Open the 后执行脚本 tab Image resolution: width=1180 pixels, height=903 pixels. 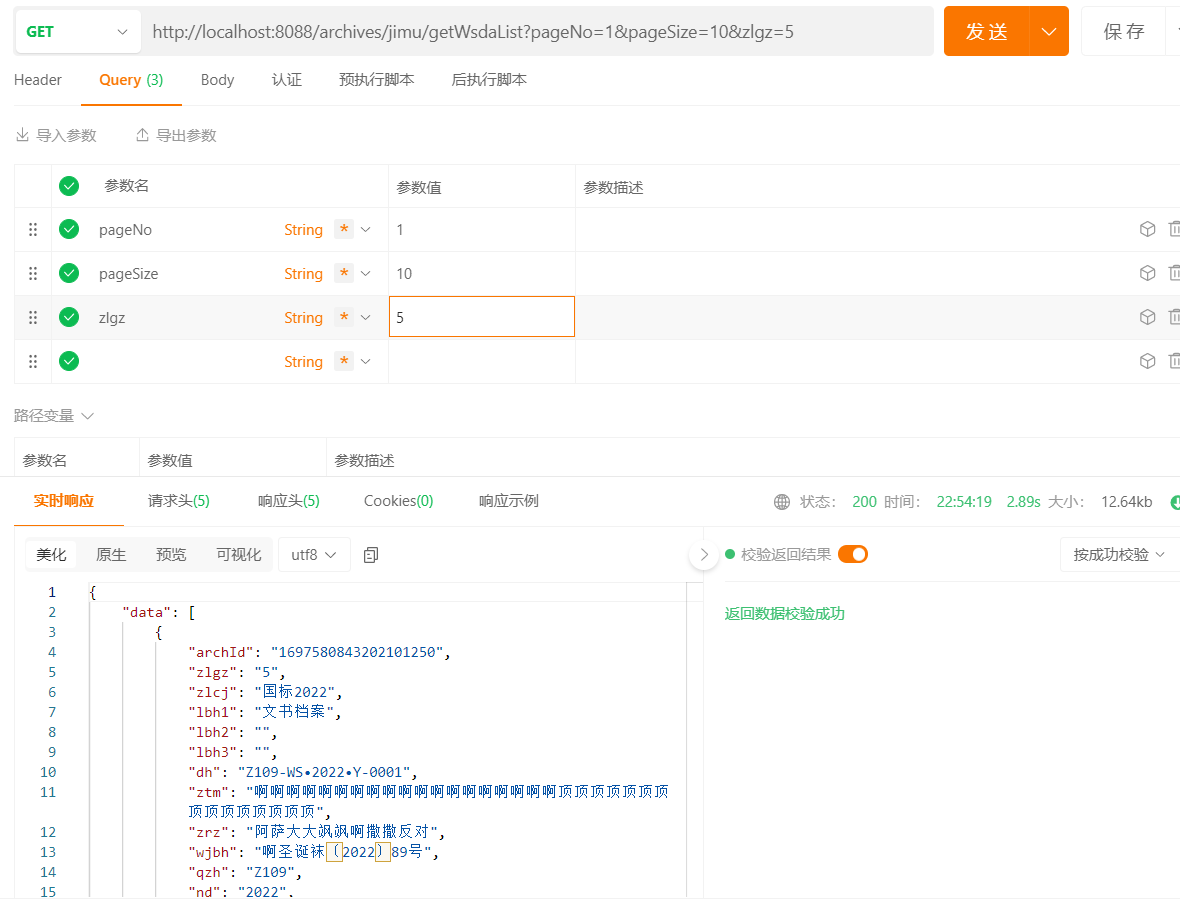coord(489,80)
